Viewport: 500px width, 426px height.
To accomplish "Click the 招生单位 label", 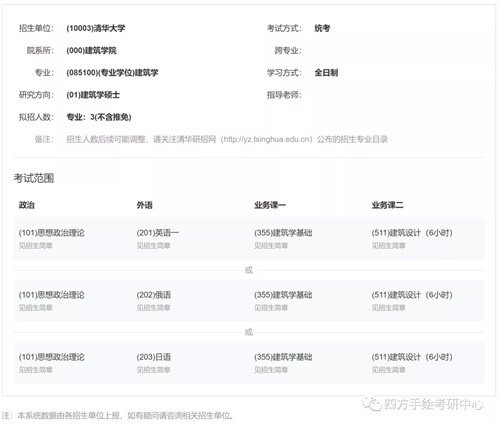I will click(36, 28).
